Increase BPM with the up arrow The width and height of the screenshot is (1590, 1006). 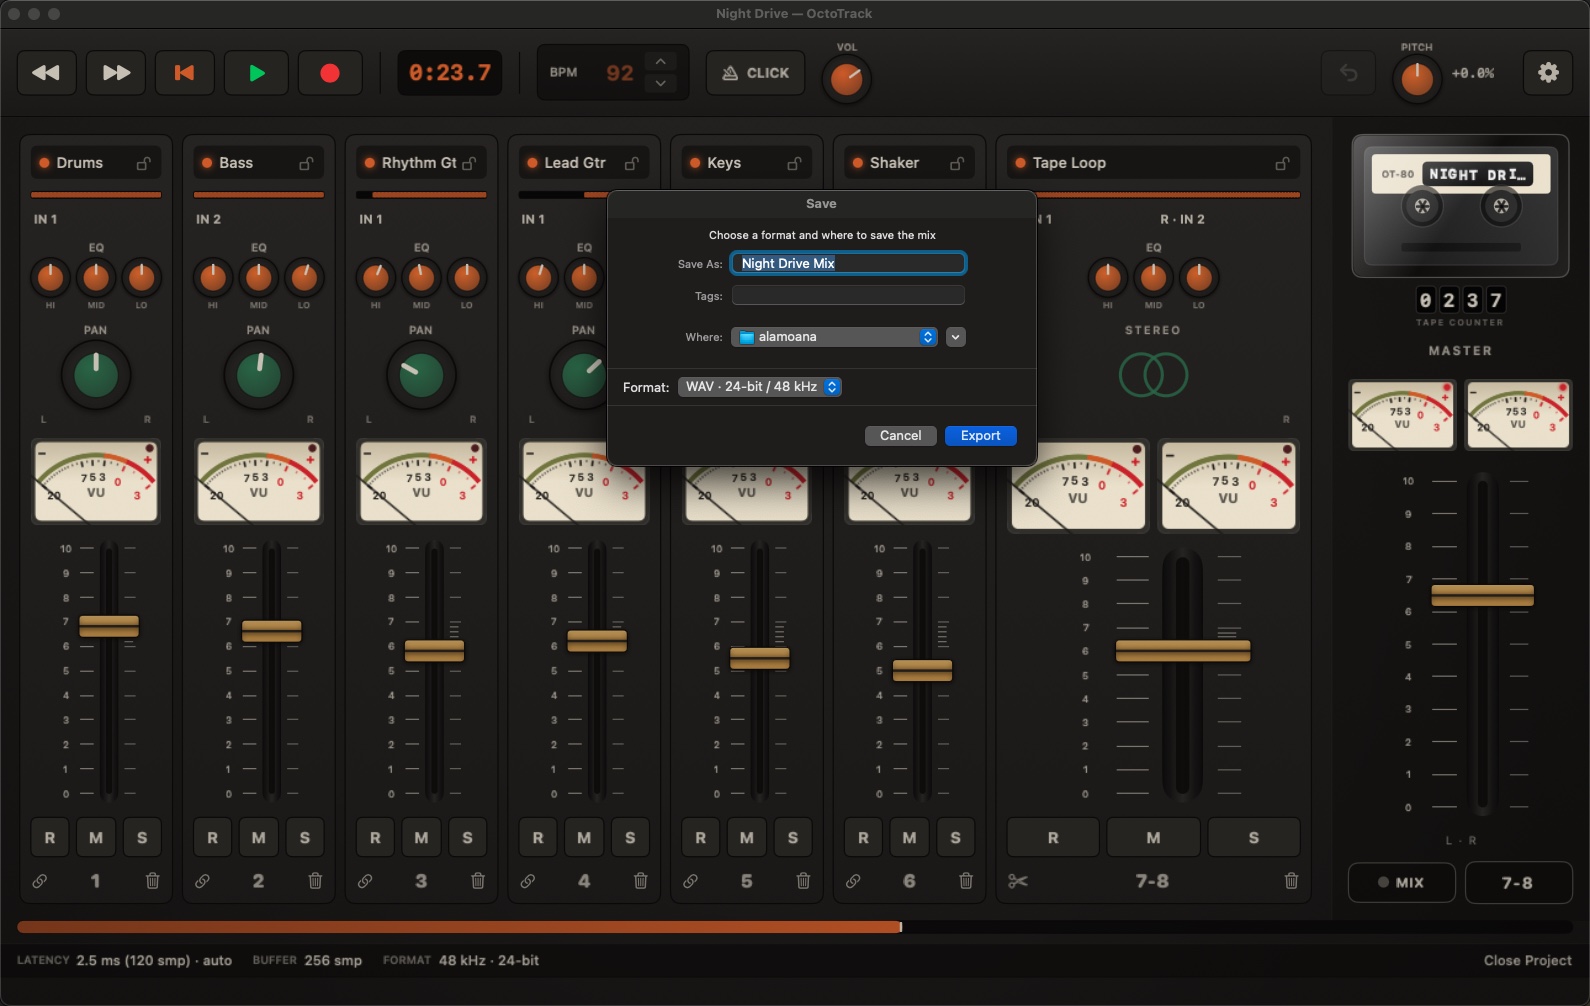click(660, 62)
